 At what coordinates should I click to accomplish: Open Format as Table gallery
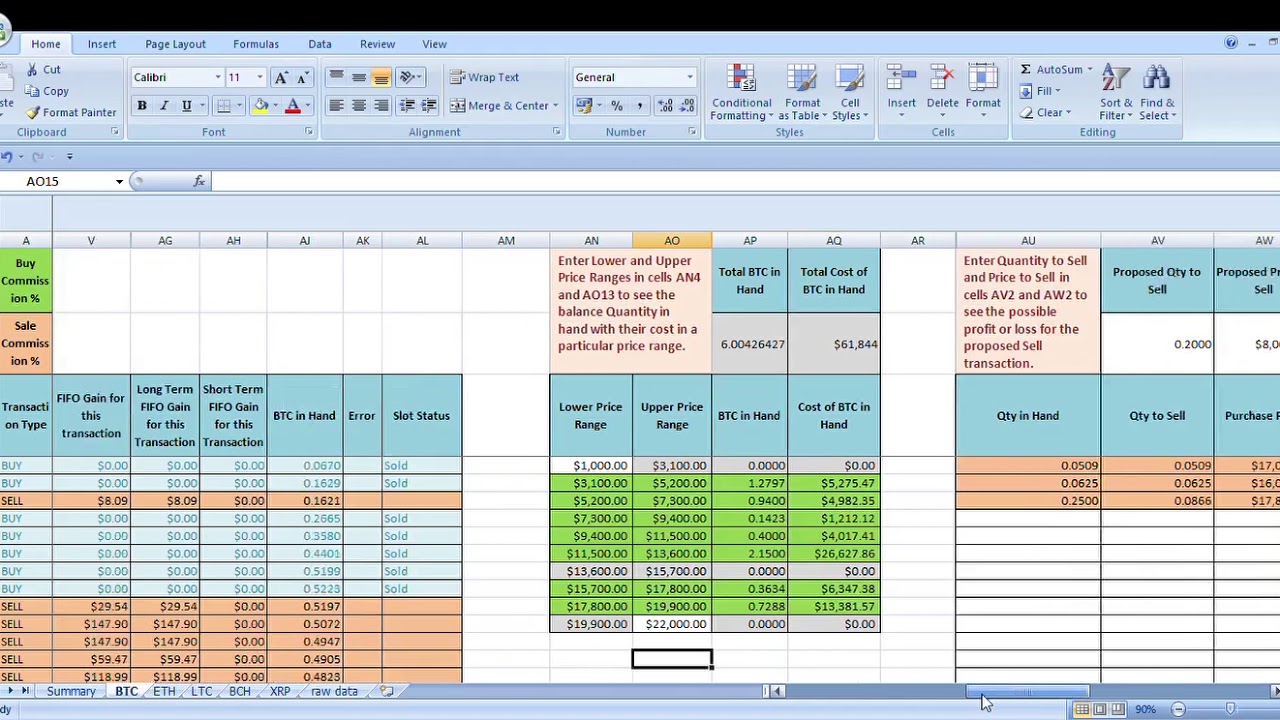coord(802,92)
